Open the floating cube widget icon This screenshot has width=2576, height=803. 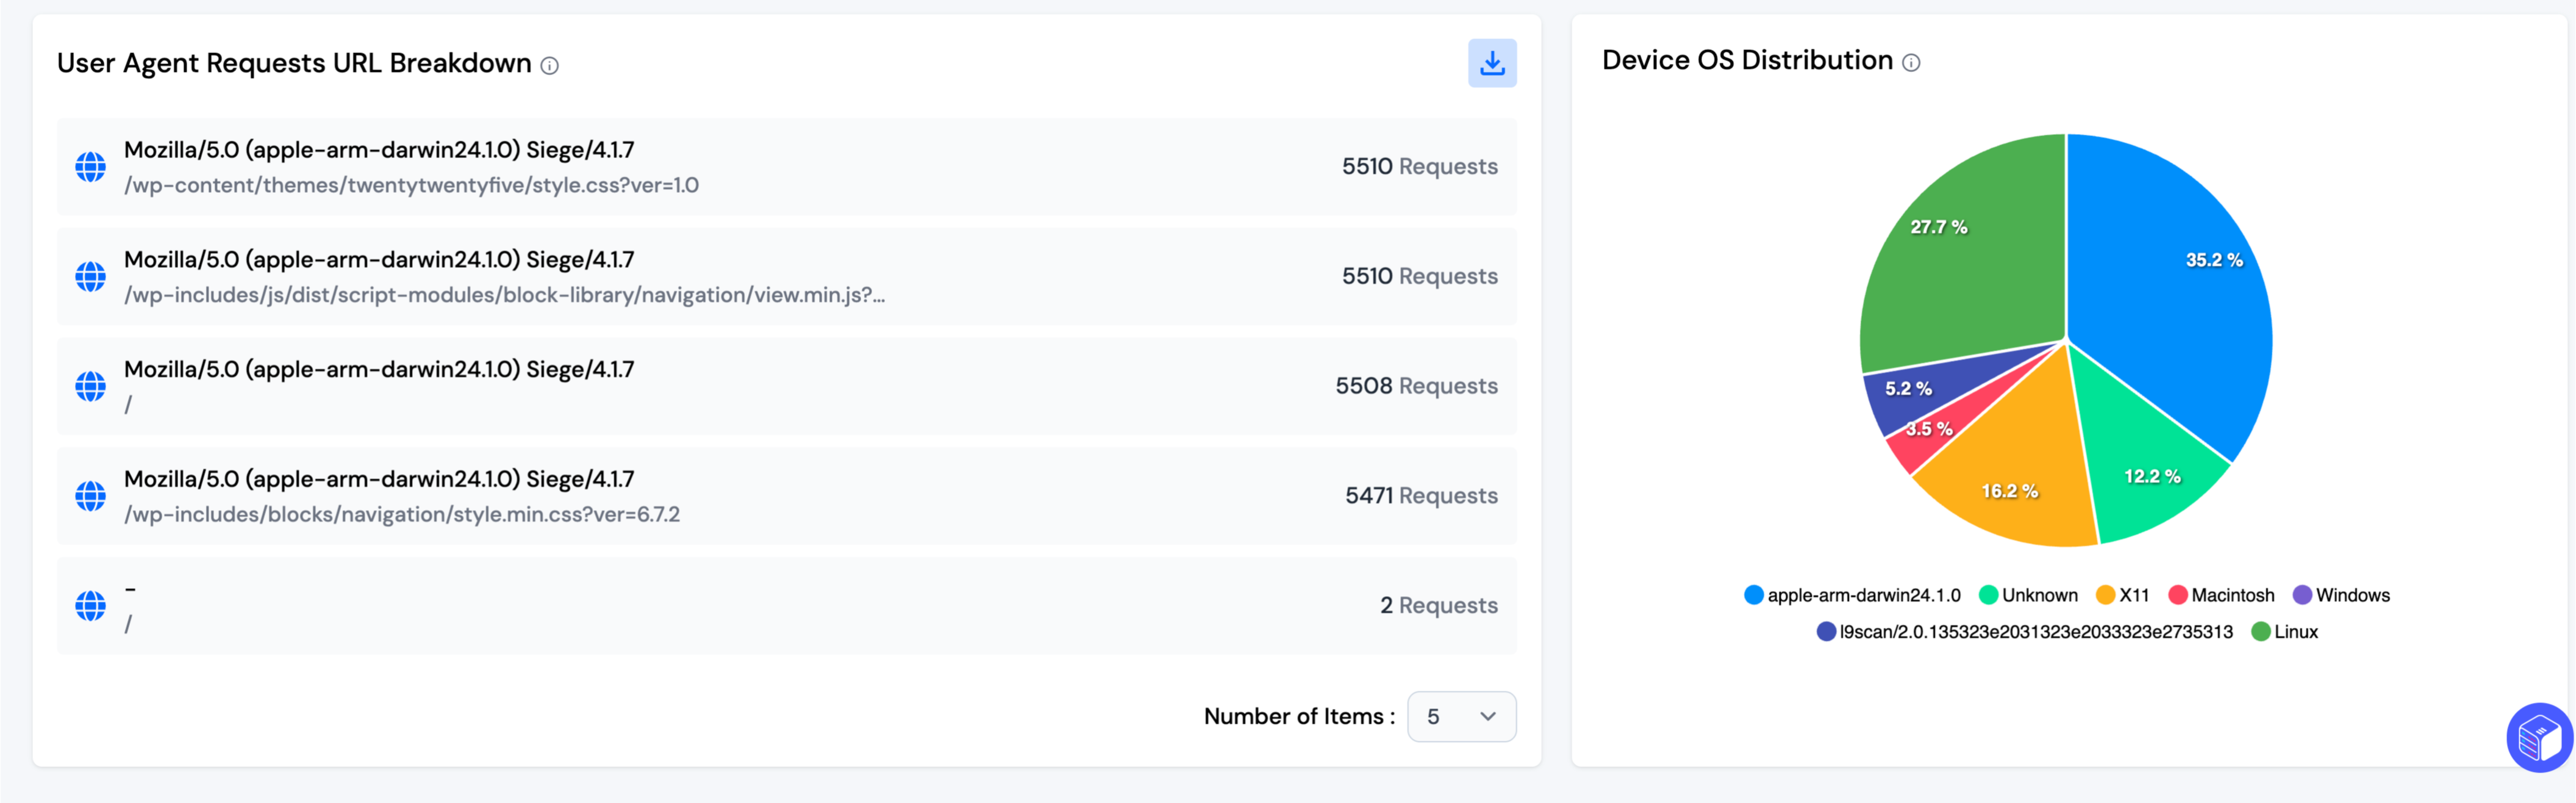click(x=2538, y=738)
